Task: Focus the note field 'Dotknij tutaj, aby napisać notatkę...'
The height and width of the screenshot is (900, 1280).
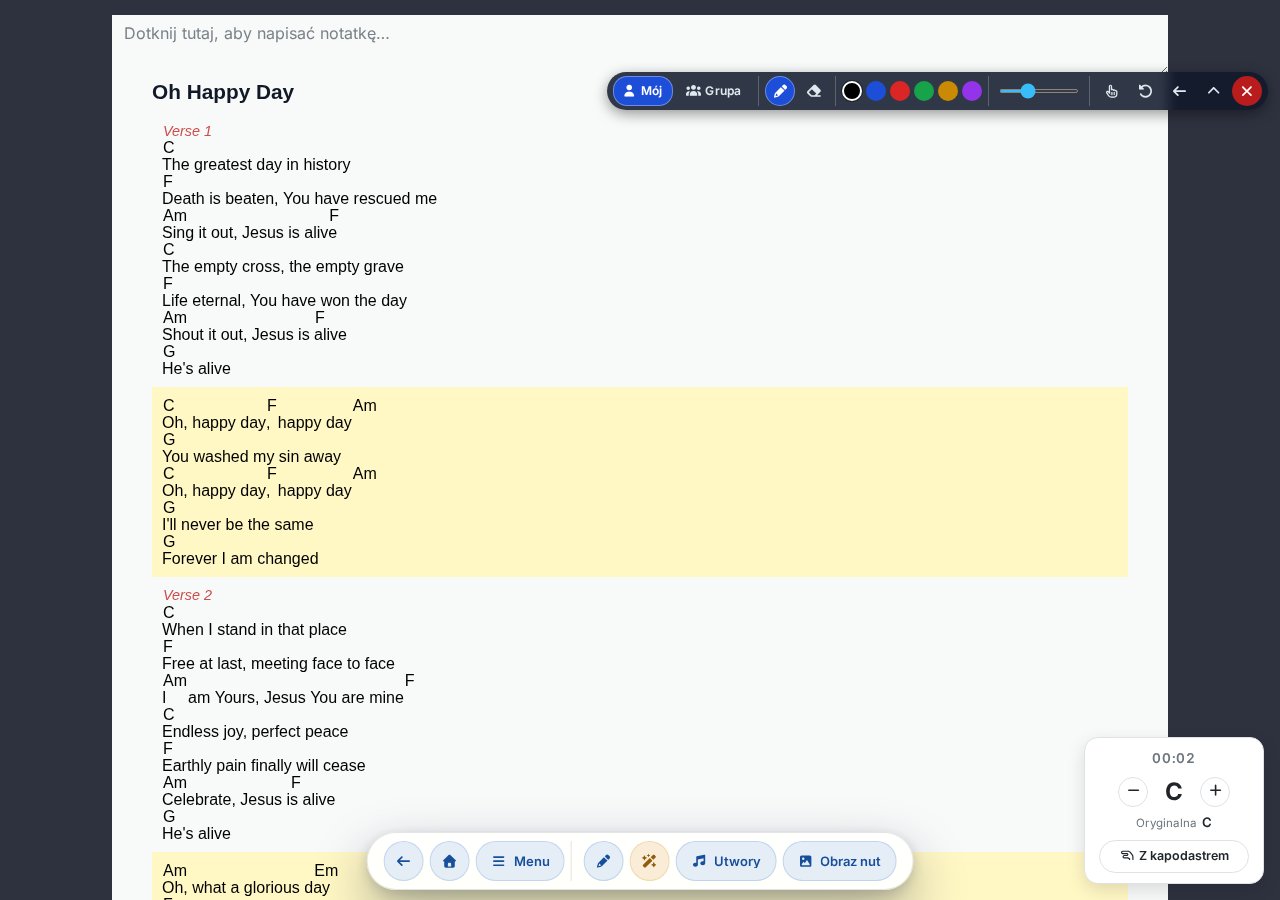Action: [640, 42]
